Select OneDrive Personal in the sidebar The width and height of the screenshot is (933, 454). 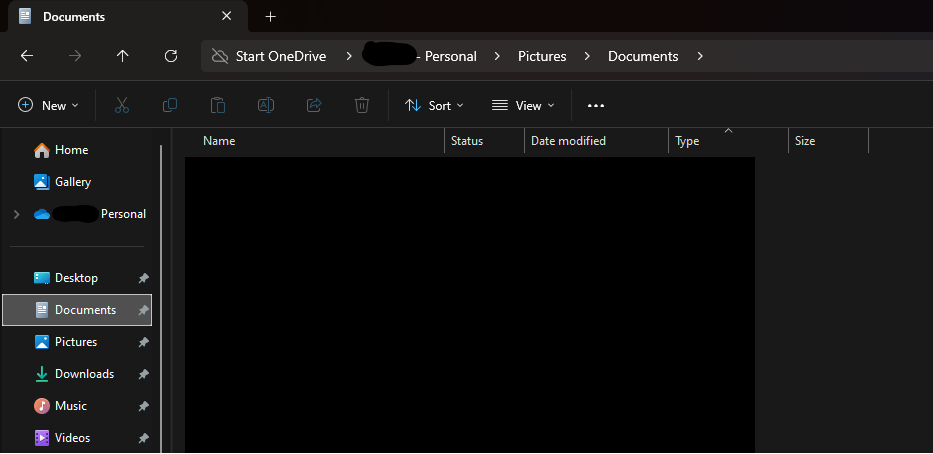click(90, 214)
